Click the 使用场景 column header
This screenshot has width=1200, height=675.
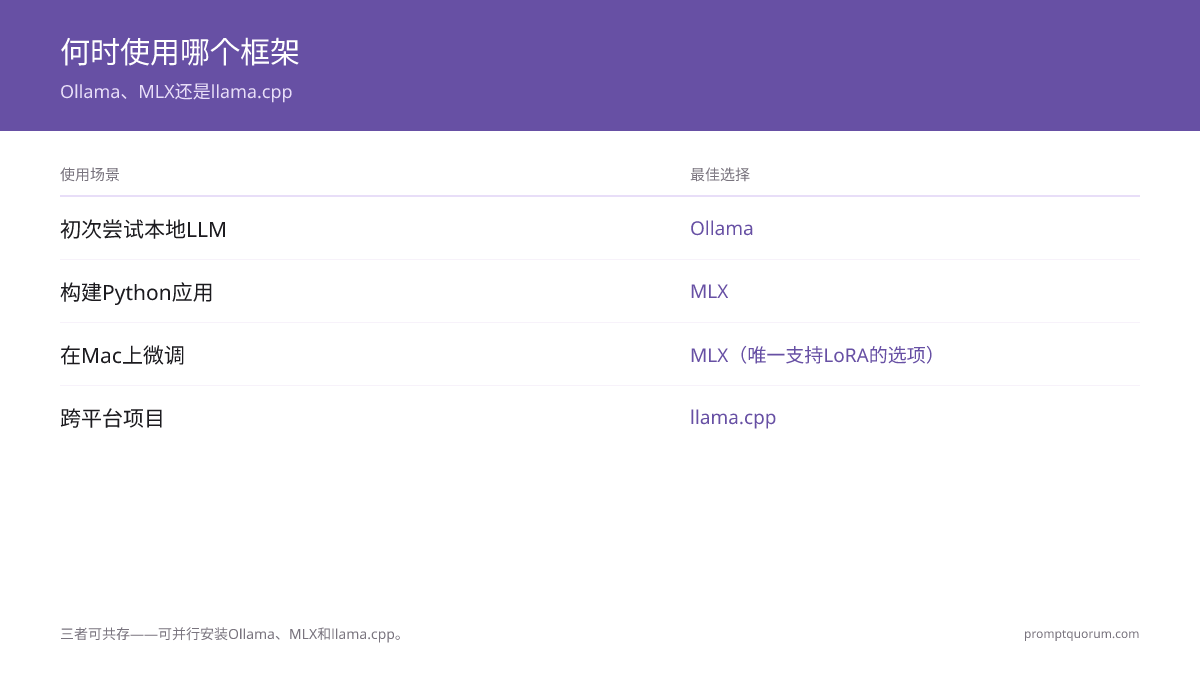tap(90, 174)
